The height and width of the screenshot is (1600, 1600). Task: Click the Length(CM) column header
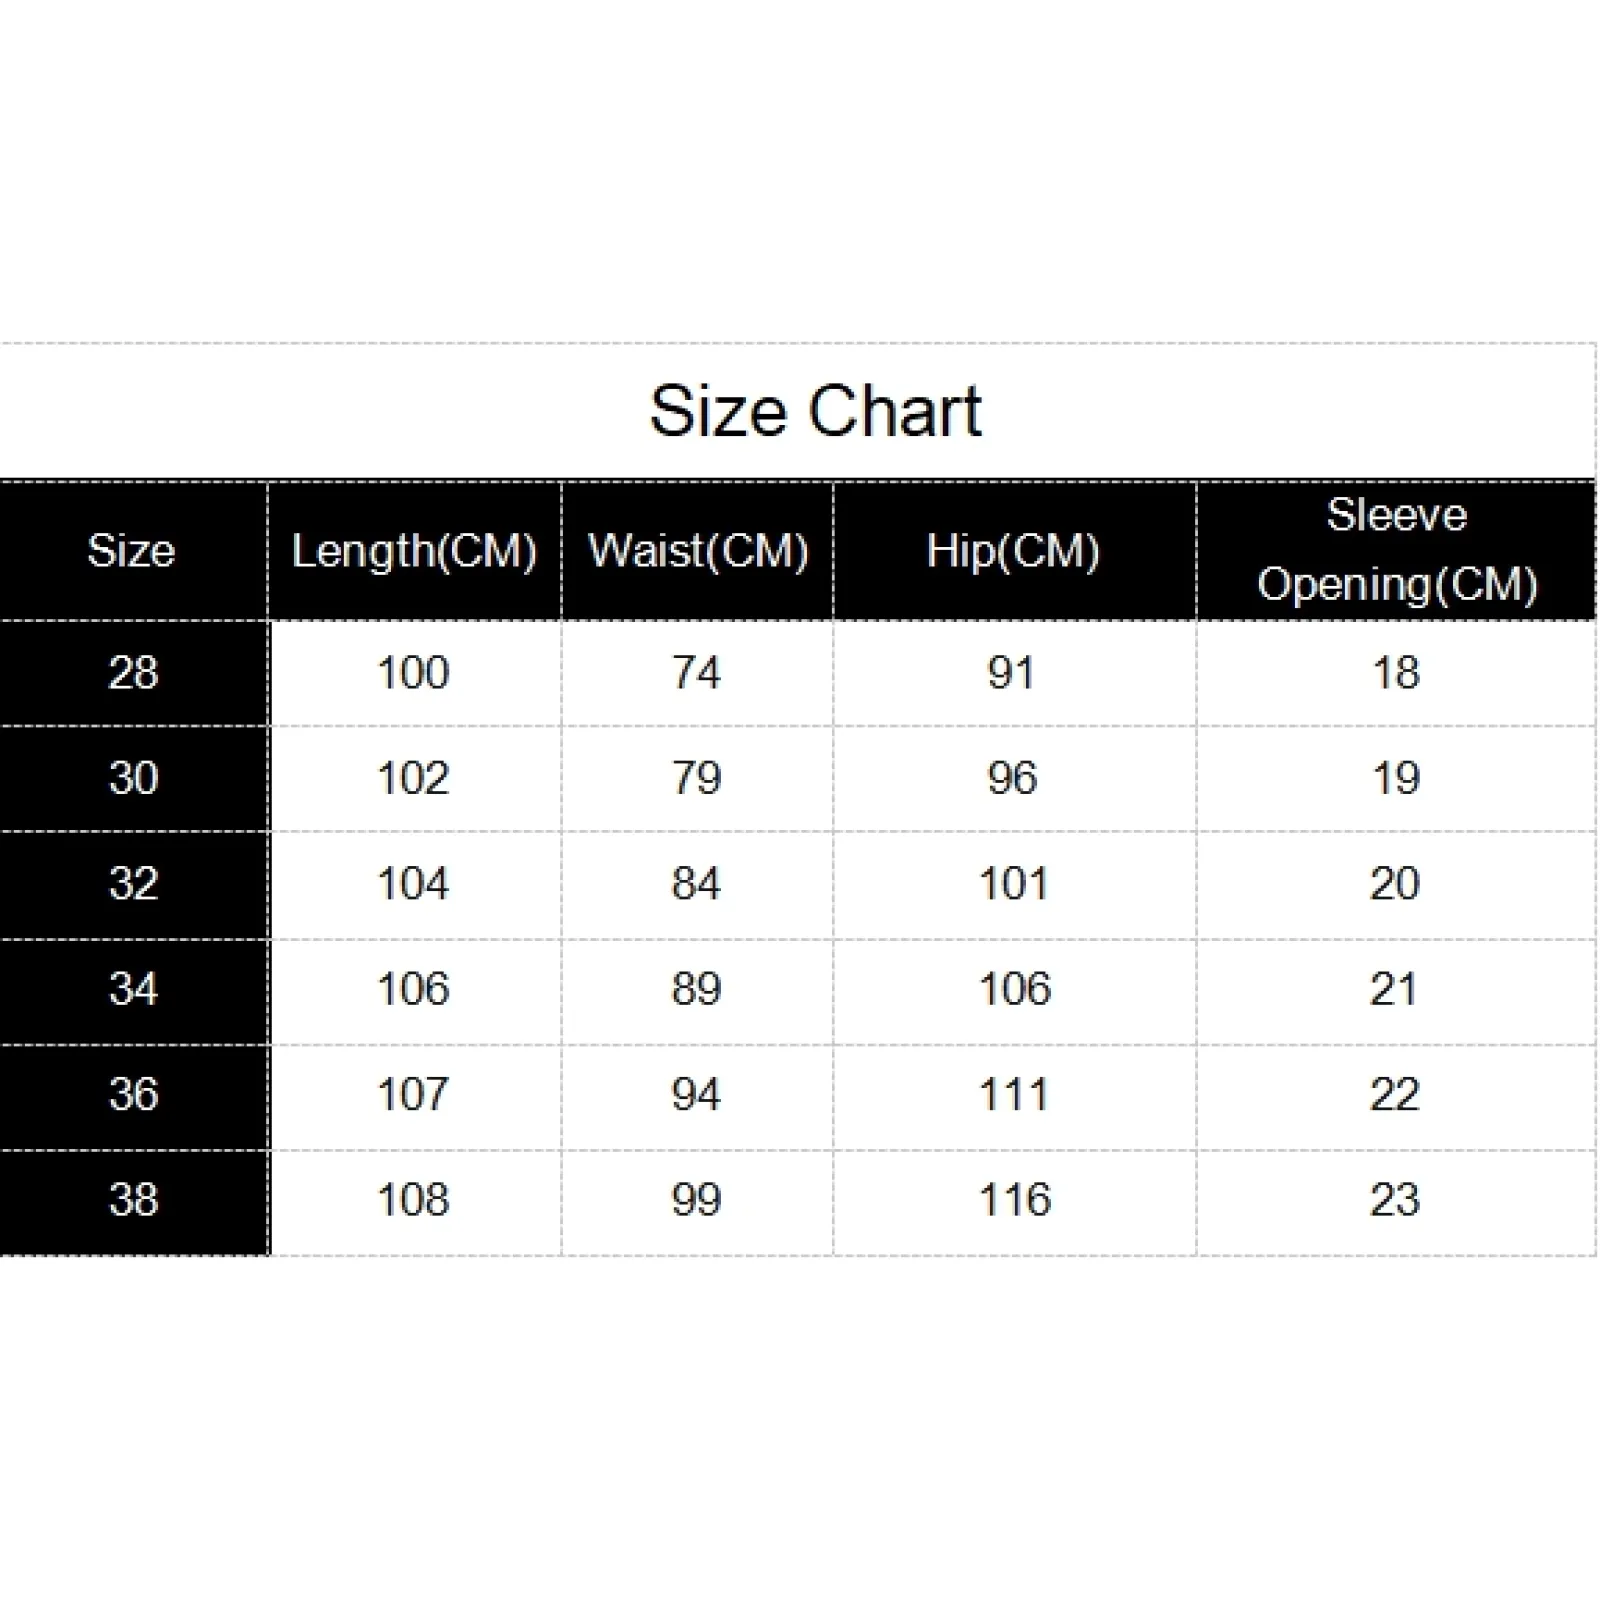click(414, 551)
